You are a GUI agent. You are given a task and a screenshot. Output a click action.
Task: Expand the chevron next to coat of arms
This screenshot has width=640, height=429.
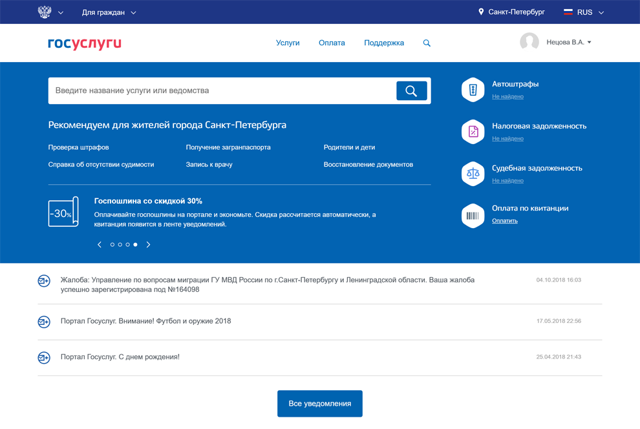tap(60, 13)
